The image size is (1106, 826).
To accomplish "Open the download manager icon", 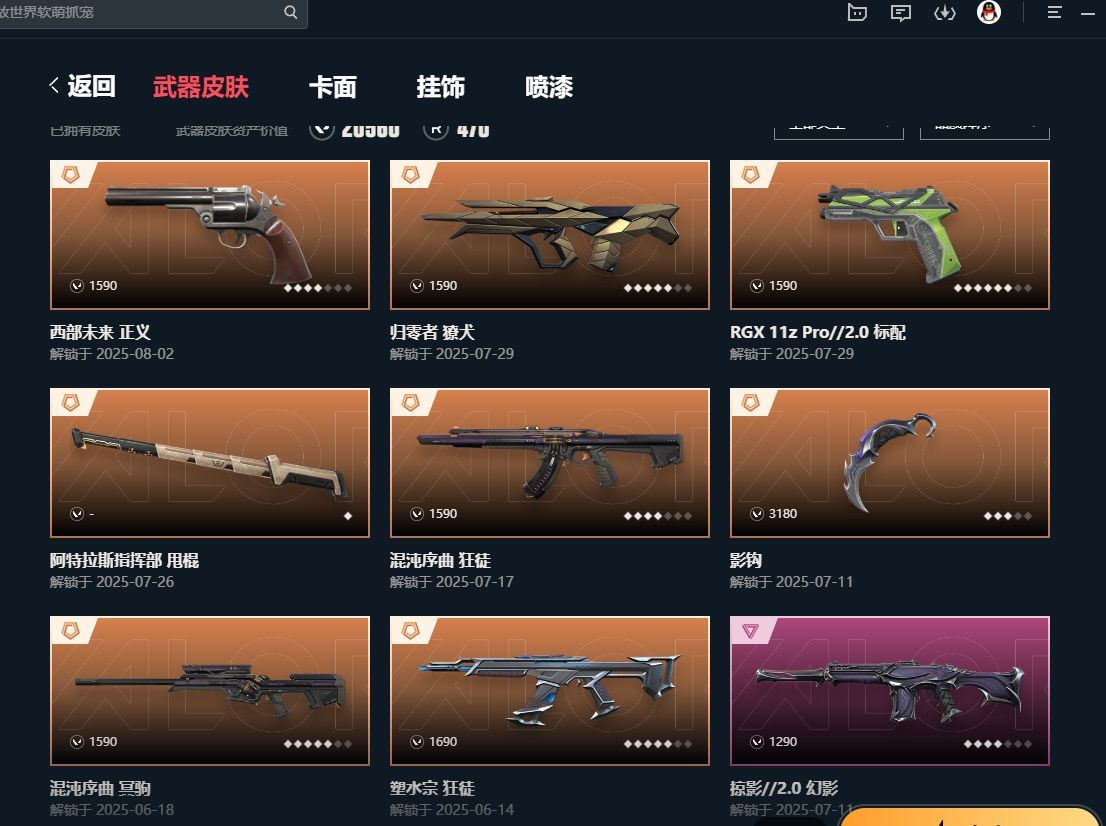I will [x=944, y=13].
